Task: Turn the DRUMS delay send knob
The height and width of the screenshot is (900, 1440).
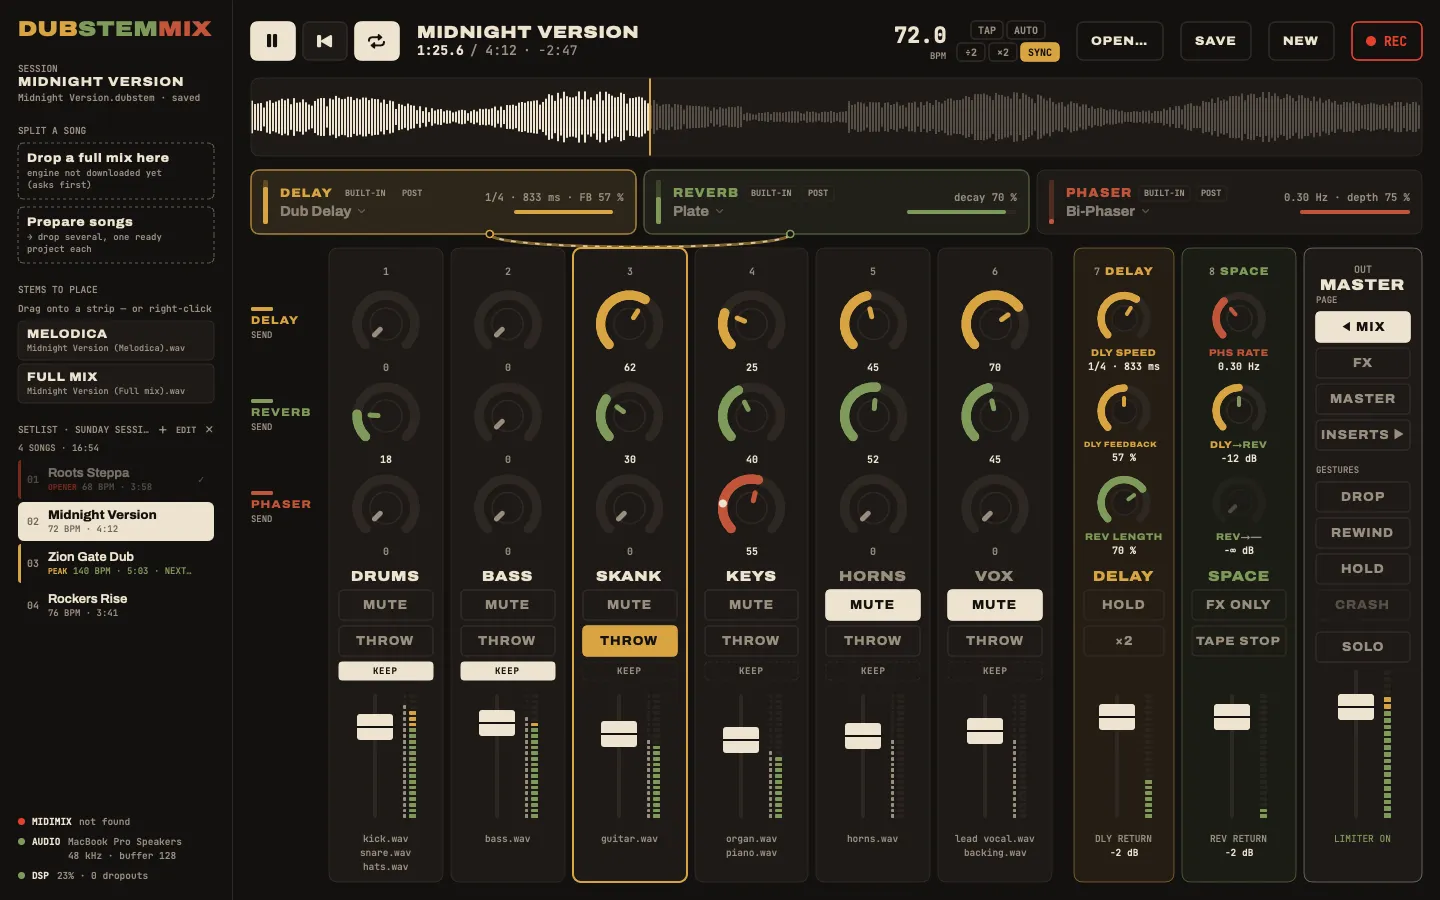Action: point(386,324)
